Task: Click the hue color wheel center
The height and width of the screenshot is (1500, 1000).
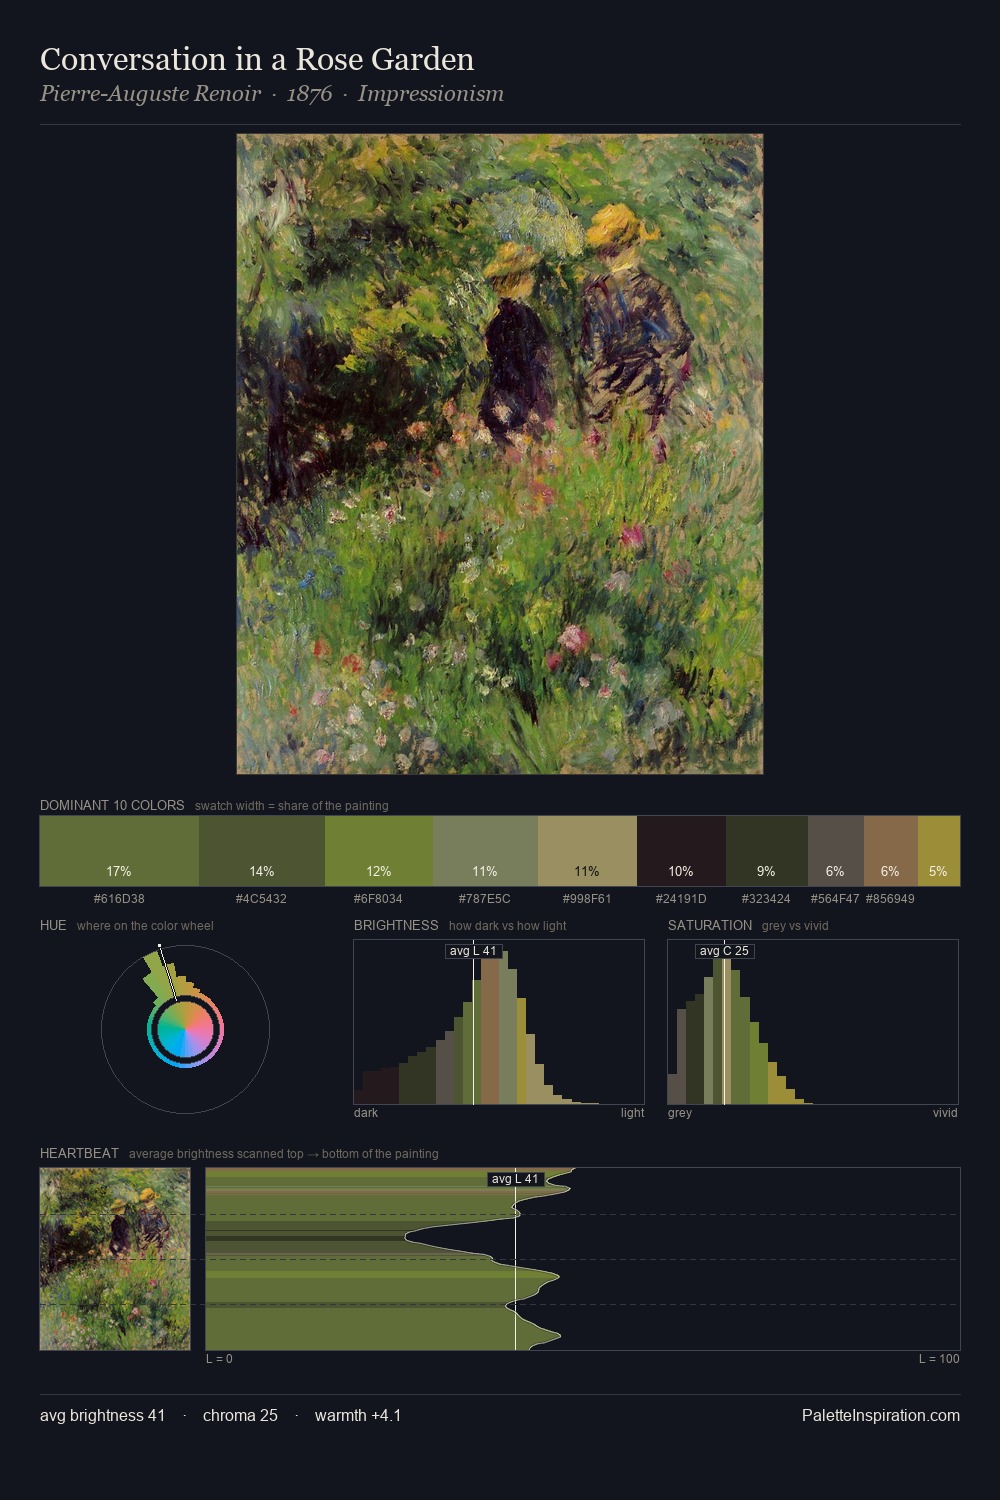Action: 185,1029
